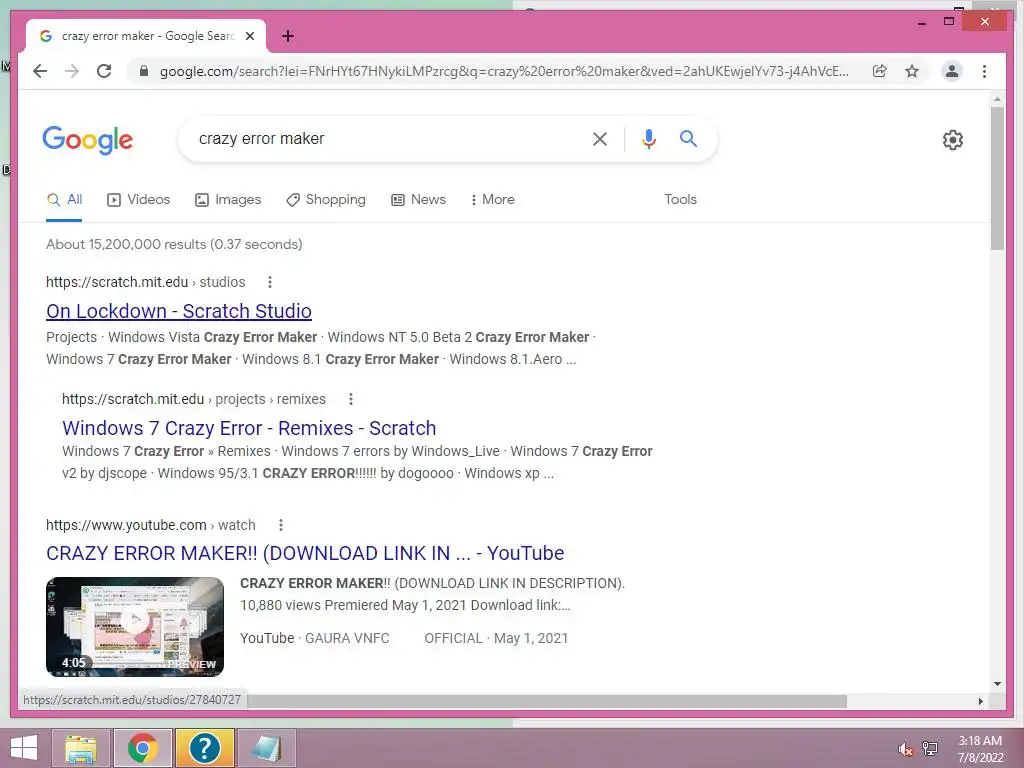
Task: Open the CRAZY ERROR MAKER YouTube link
Action: [x=305, y=554]
